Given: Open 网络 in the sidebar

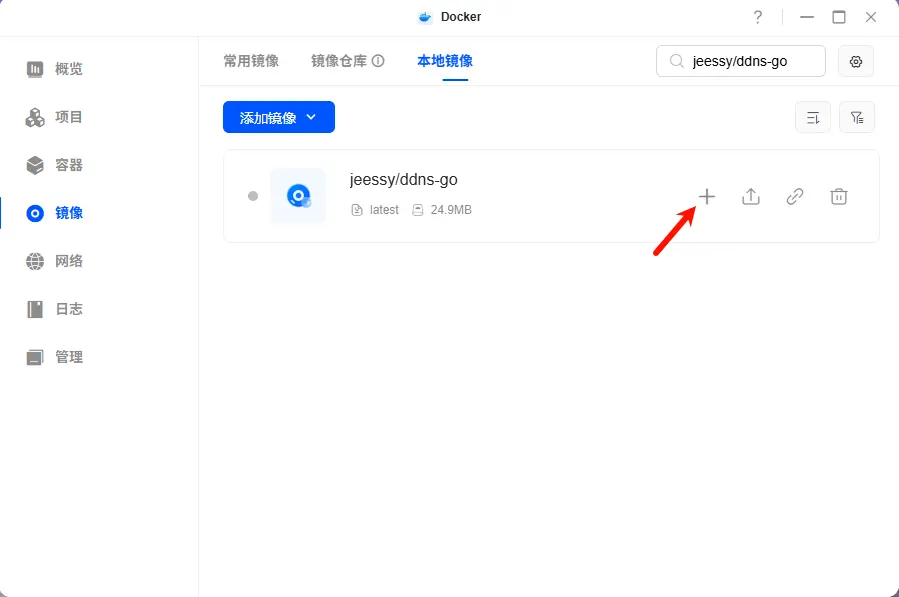Looking at the screenshot, I should click(x=69, y=261).
